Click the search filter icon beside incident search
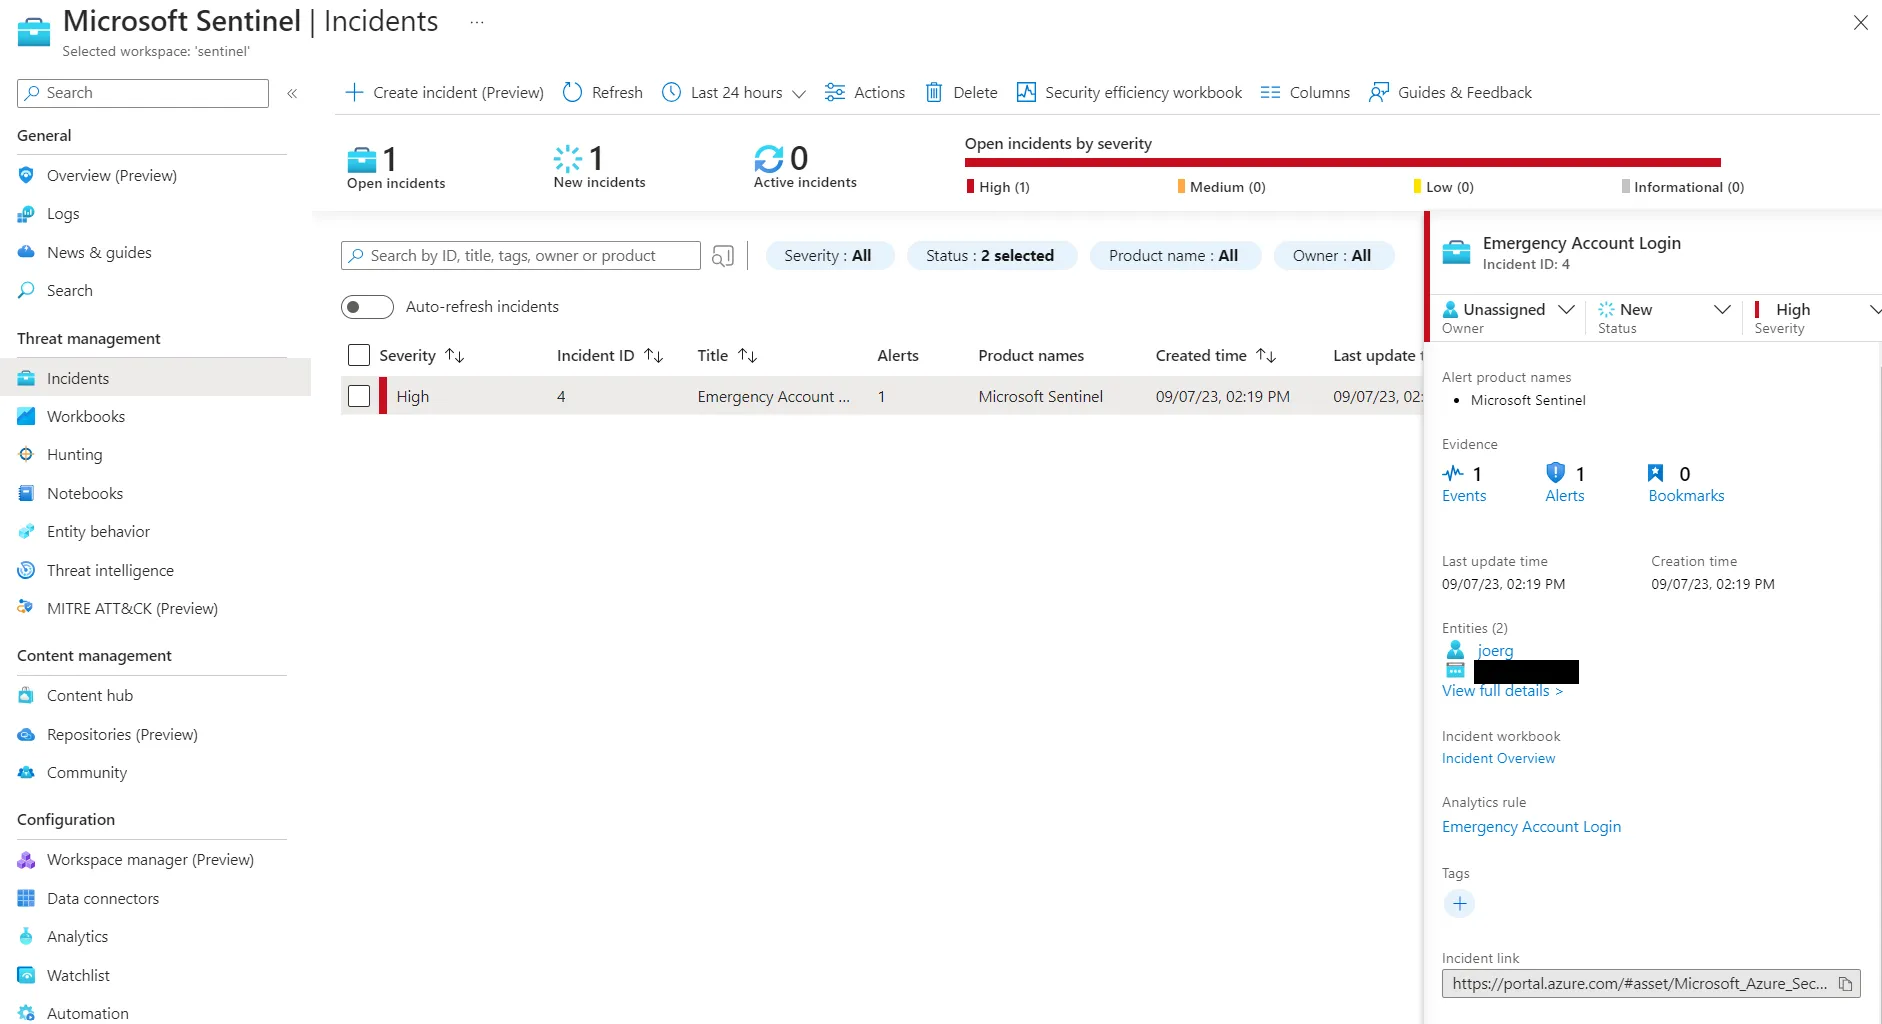The width and height of the screenshot is (1882, 1024). coord(723,256)
